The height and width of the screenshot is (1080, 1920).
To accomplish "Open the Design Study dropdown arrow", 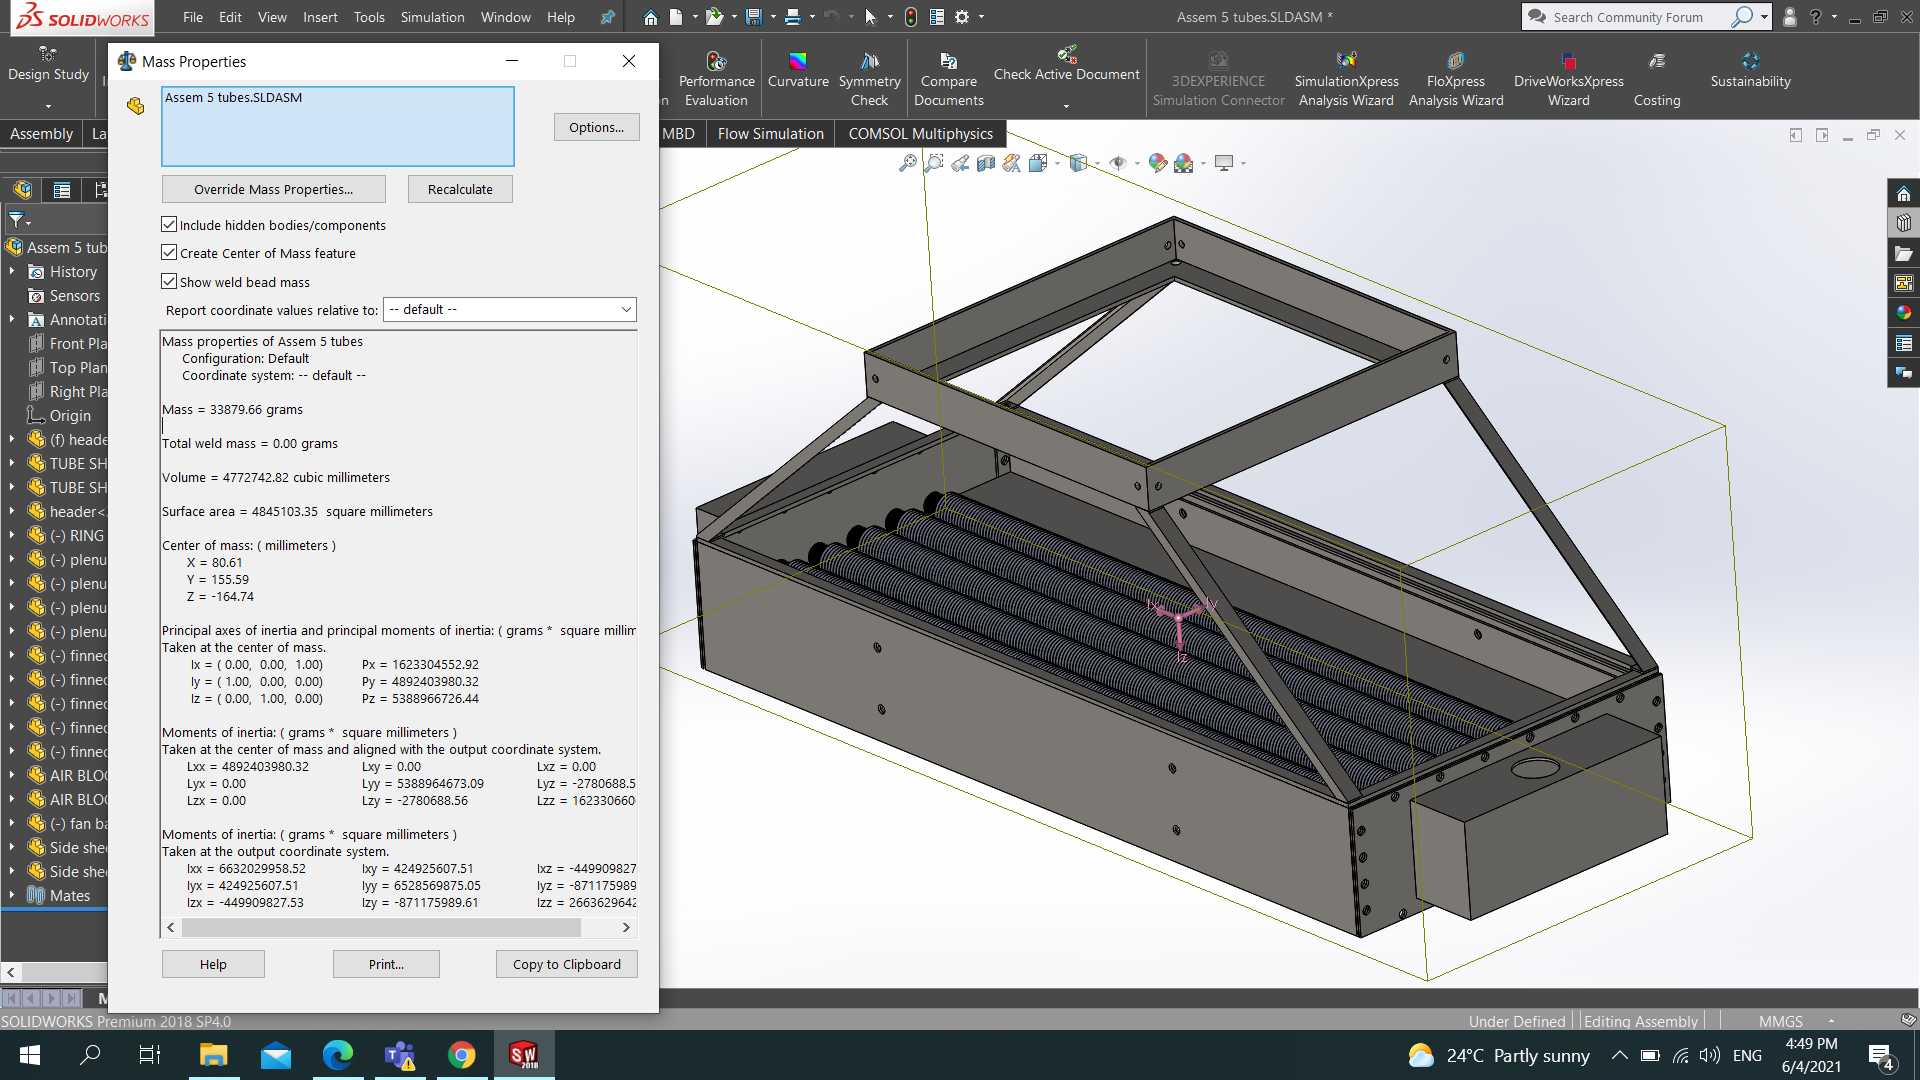I will click(48, 106).
